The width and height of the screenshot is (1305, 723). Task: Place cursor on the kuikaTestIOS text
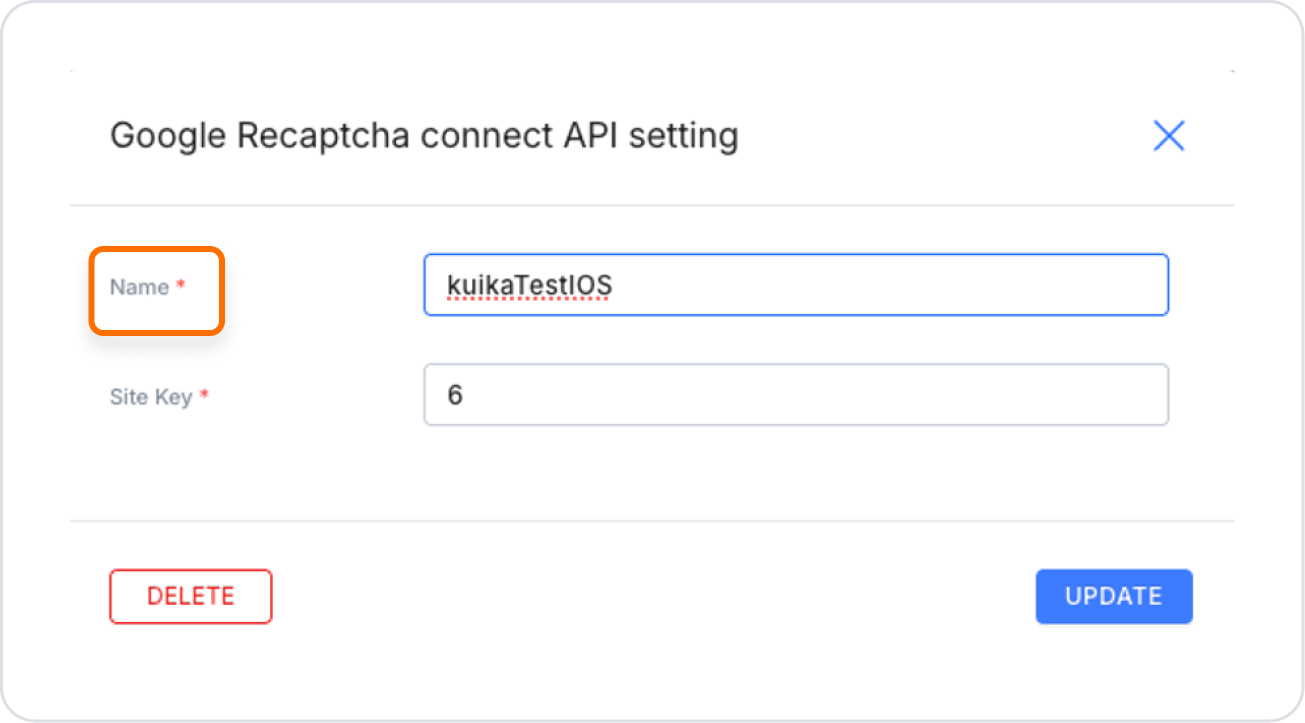click(x=529, y=286)
